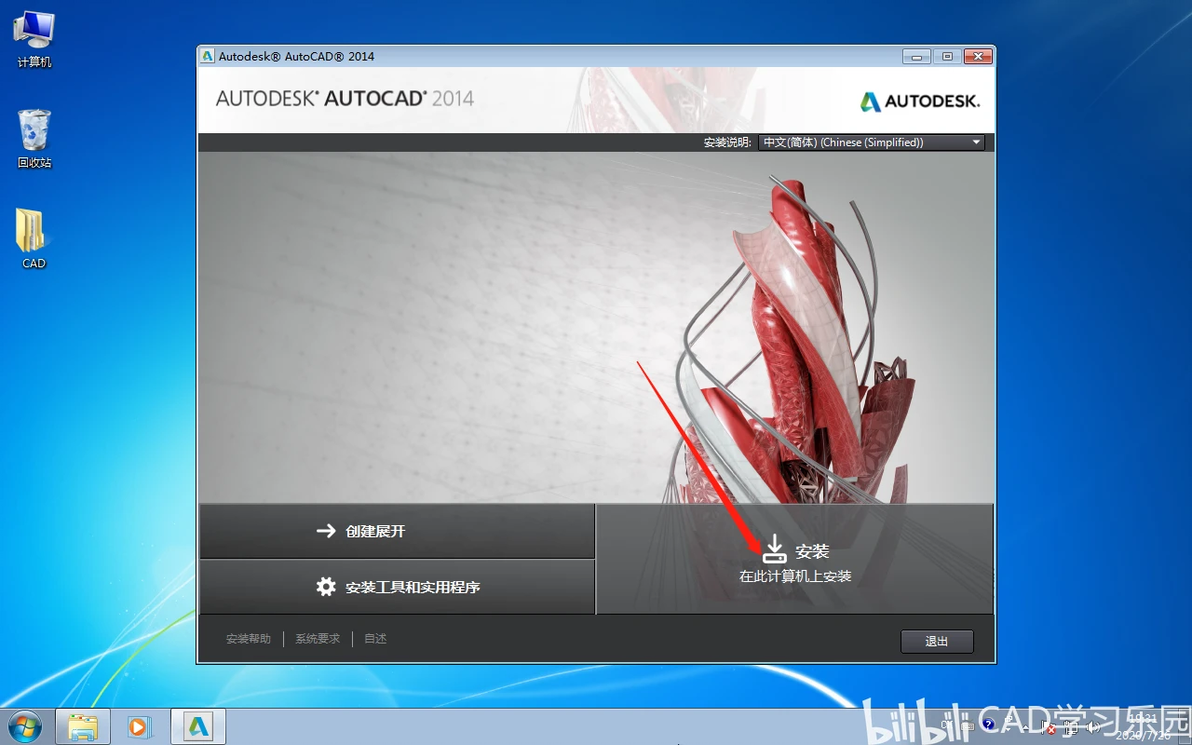The height and width of the screenshot is (745, 1192).
Task: Click the arrow icon beside 创建展开
Action: (326, 531)
